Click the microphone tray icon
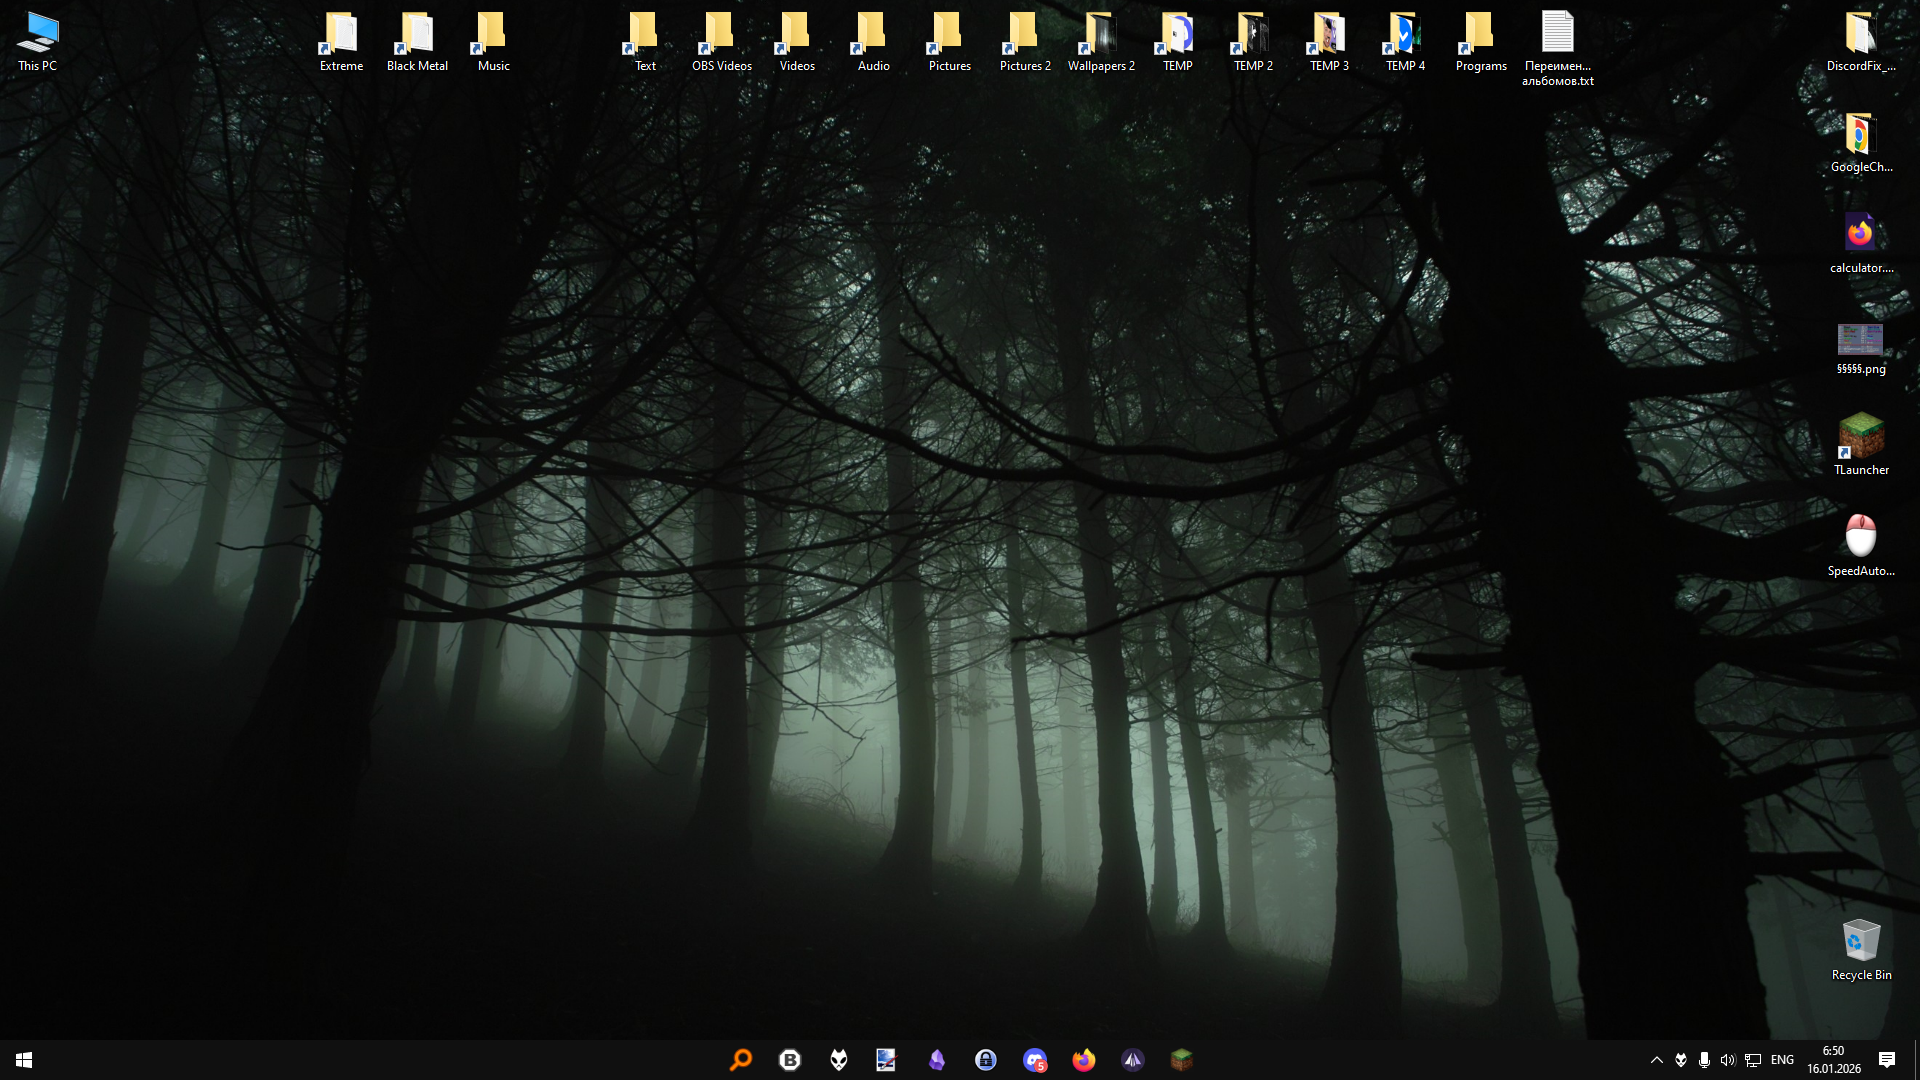Viewport: 1920px width, 1080px height. click(1704, 1060)
